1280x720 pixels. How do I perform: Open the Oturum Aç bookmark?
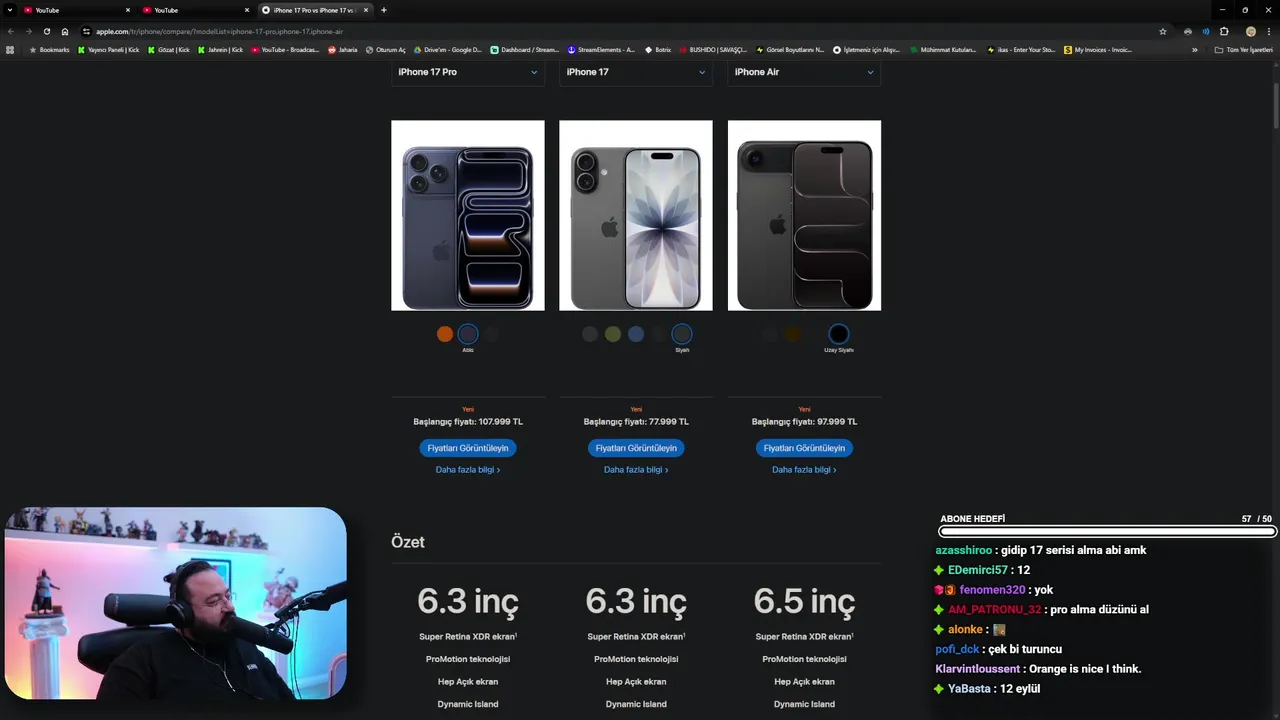pos(386,49)
